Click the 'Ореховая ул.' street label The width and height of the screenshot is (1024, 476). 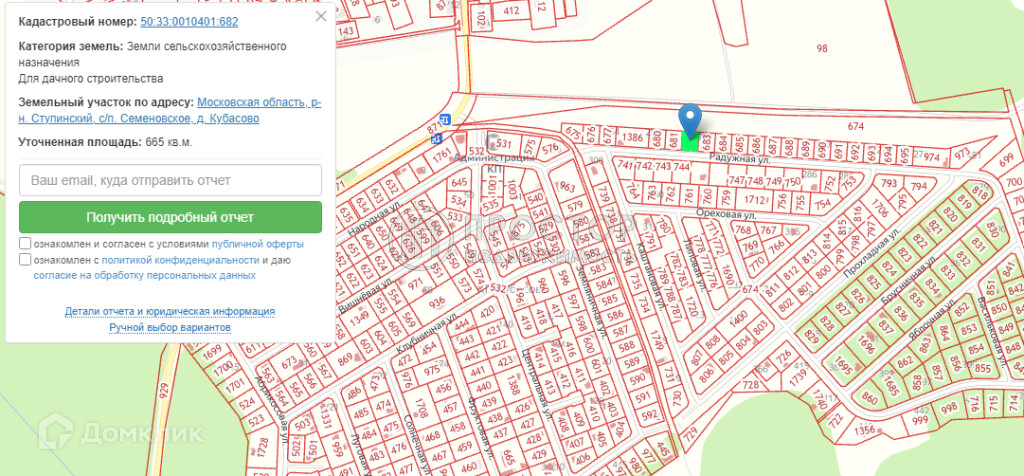(x=726, y=214)
